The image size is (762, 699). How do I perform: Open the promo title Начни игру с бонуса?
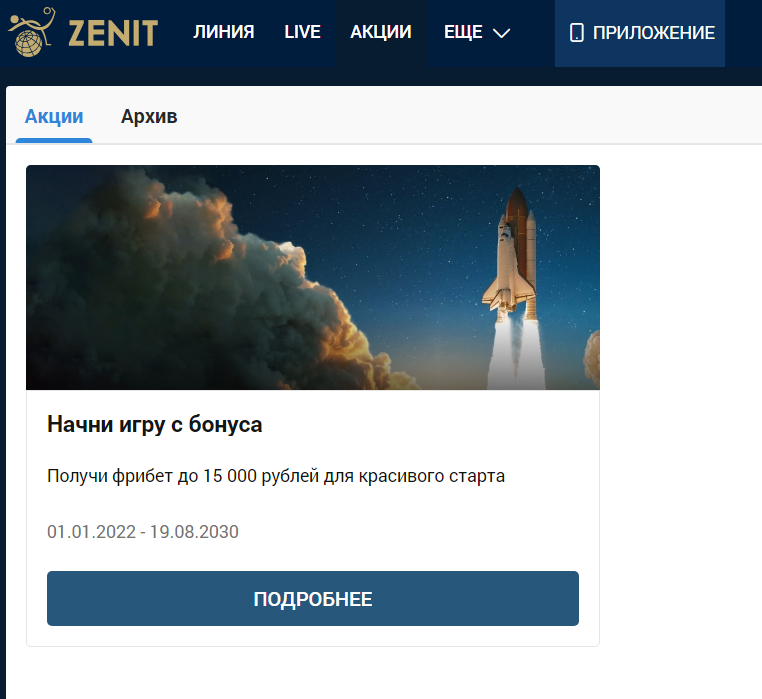154,424
